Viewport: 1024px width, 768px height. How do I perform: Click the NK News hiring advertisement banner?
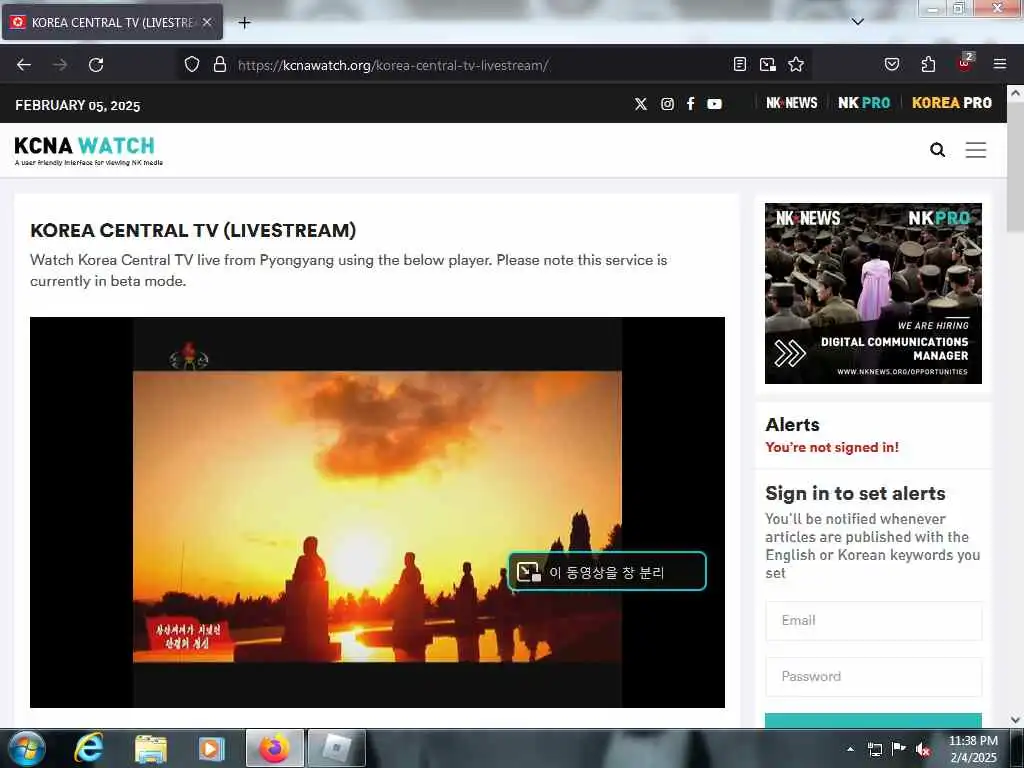point(873,293)
